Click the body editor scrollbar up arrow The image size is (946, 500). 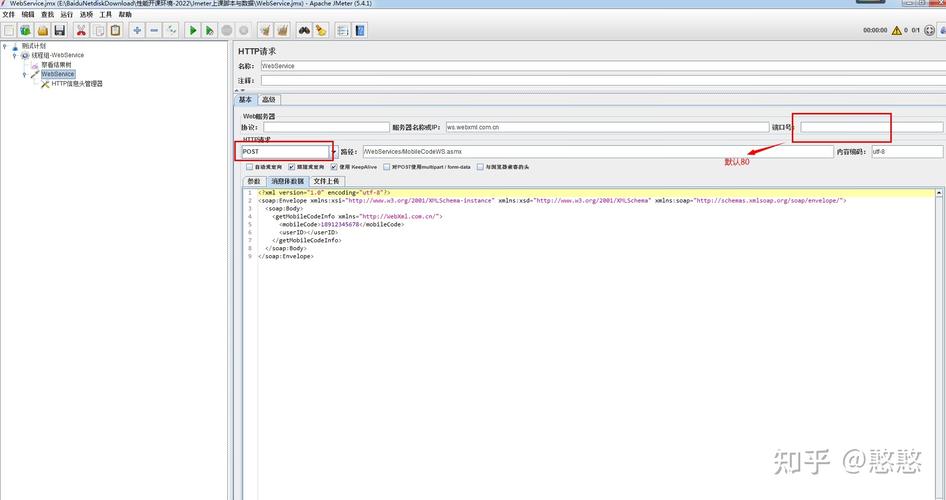tap(939, 192)
